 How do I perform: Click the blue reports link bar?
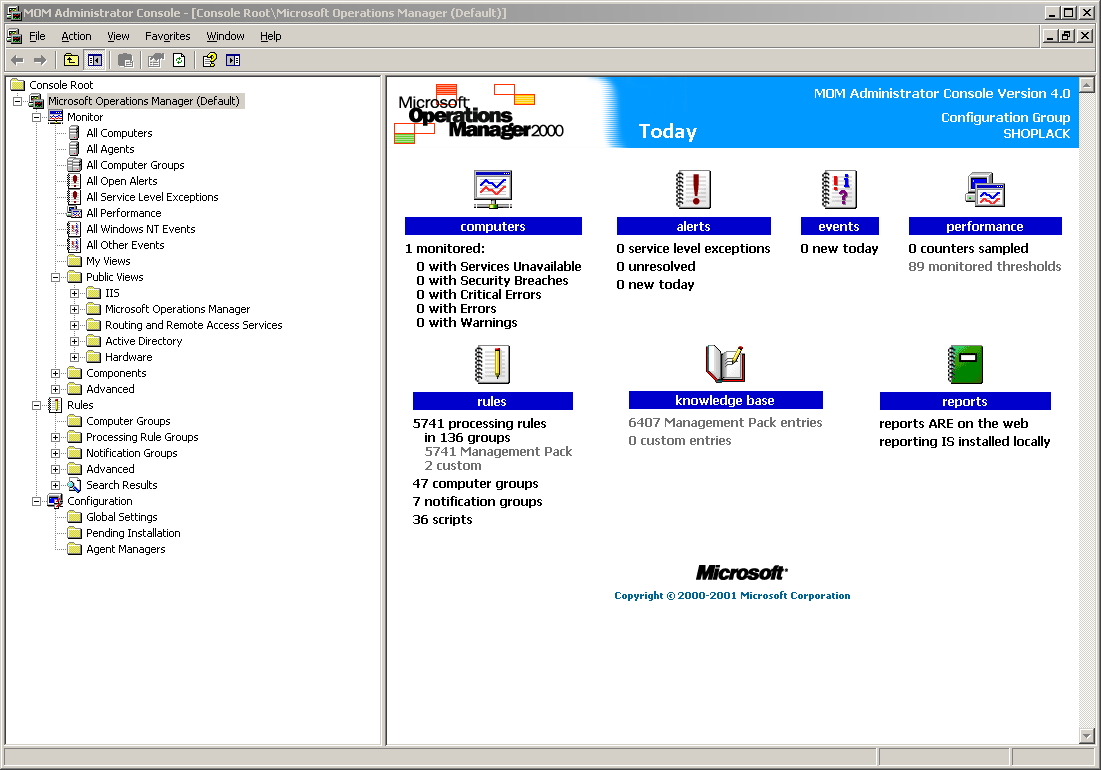coord(965,401)
